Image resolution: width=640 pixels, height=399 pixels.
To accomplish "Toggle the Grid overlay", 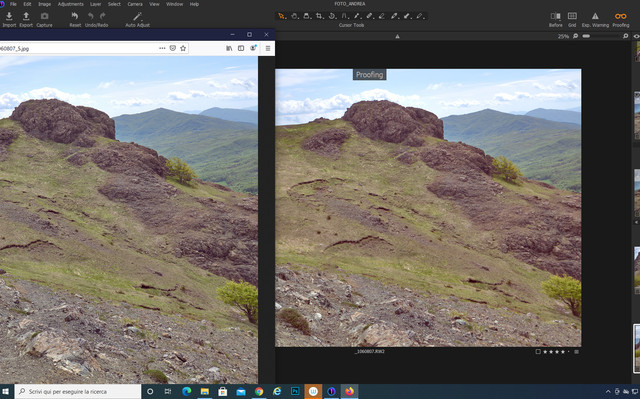I will pos(572,16).
